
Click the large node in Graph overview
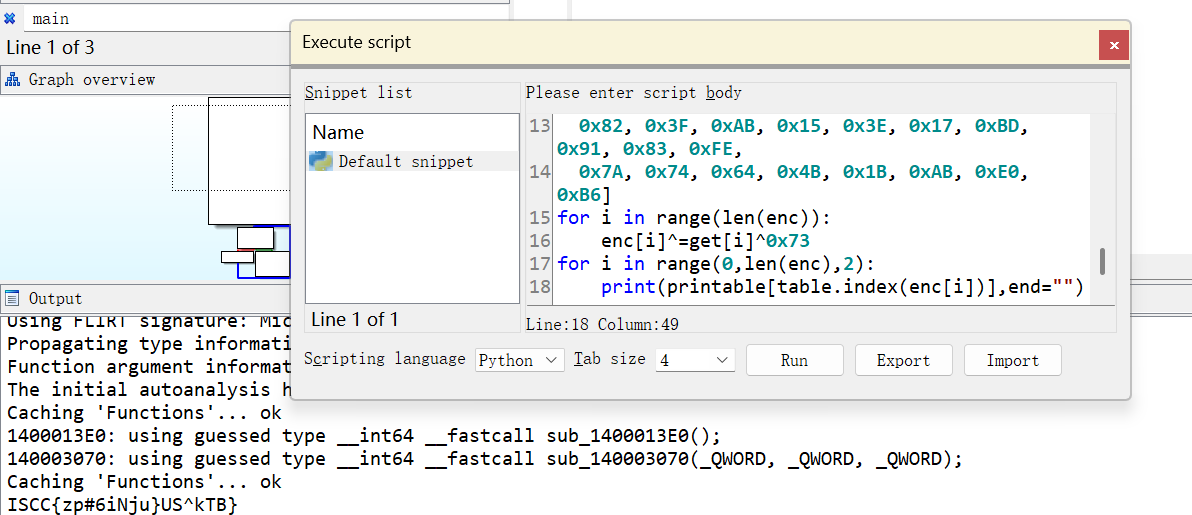249,161
